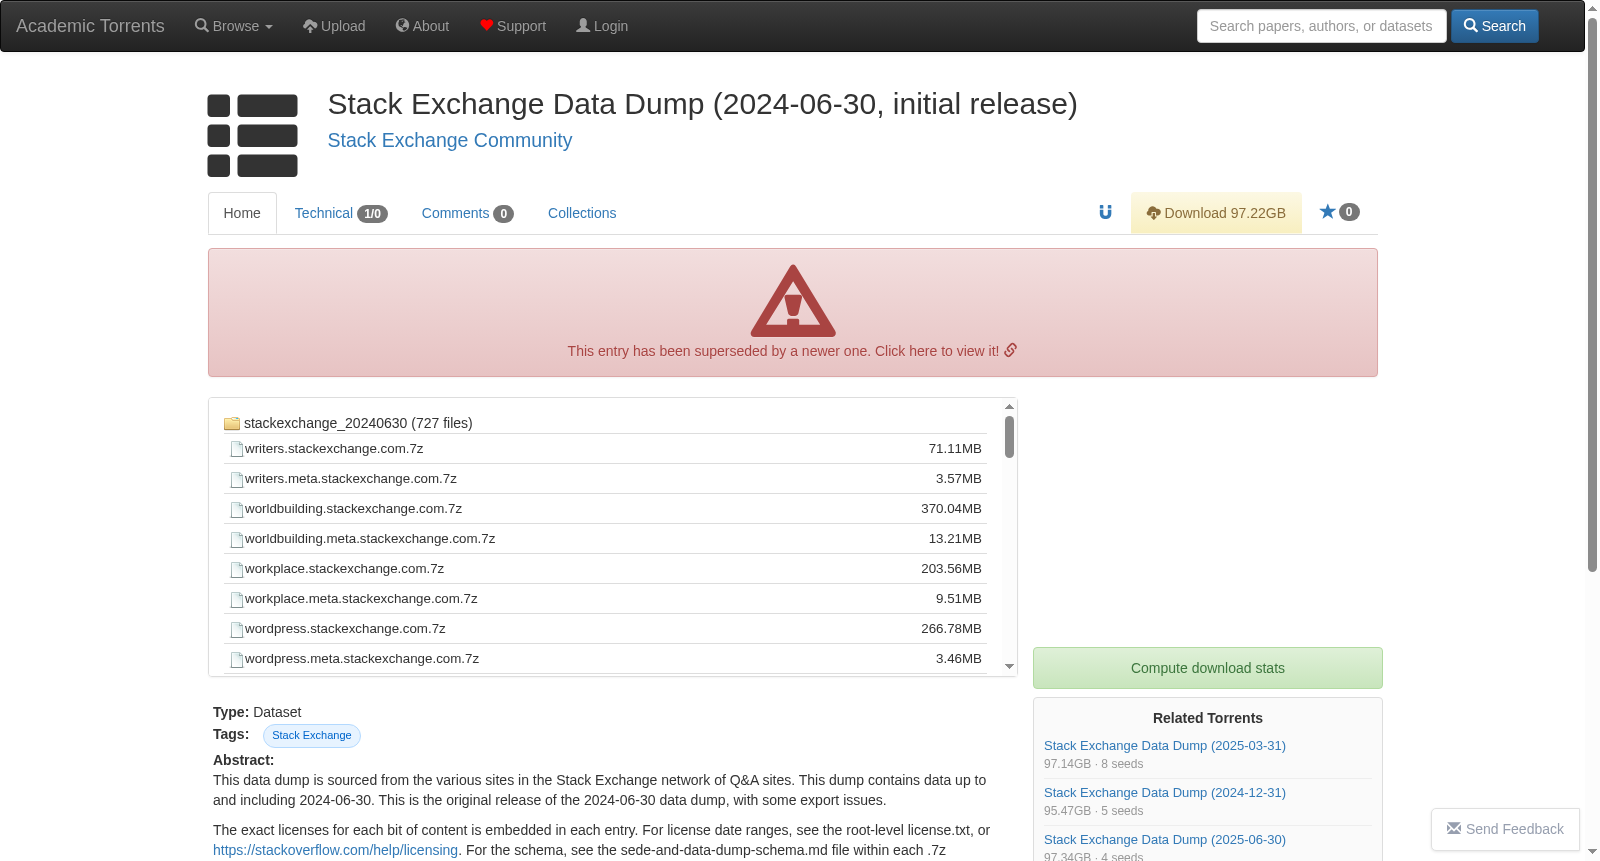Click the bookmark star icon
This screenshot has height=861, width=1600.
click(x=1328, y=211)
